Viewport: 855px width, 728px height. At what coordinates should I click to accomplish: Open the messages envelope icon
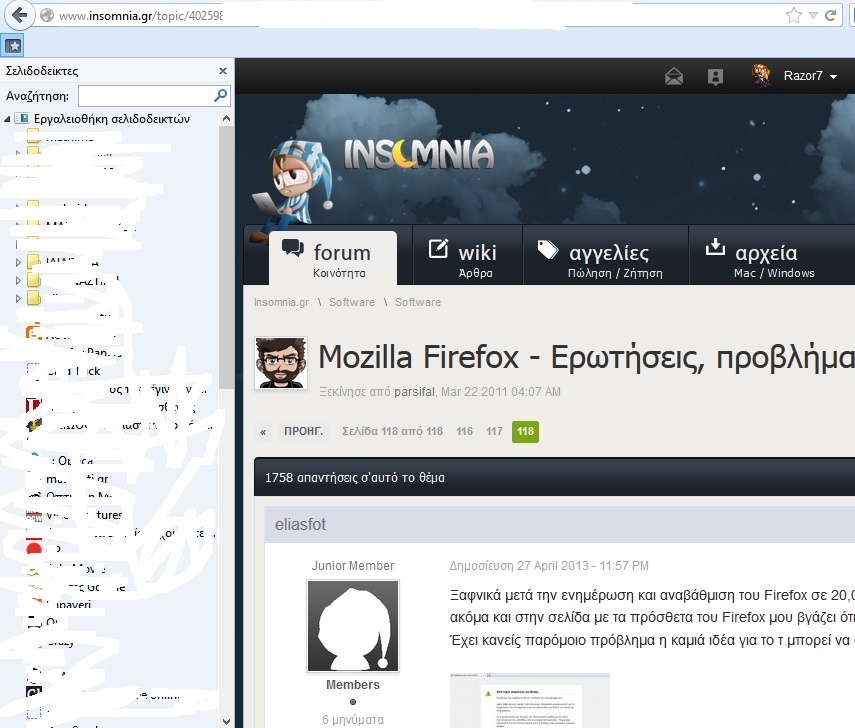coord(674,76)
